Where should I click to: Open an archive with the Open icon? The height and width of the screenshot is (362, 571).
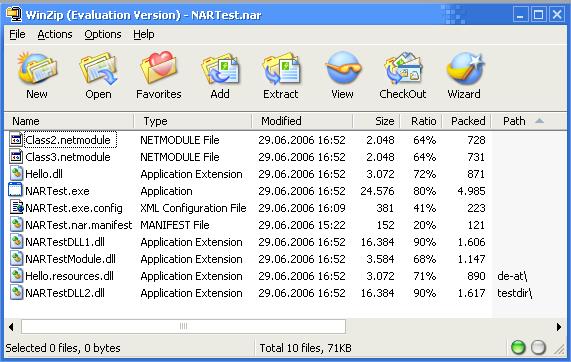click(x=98, y=68)
